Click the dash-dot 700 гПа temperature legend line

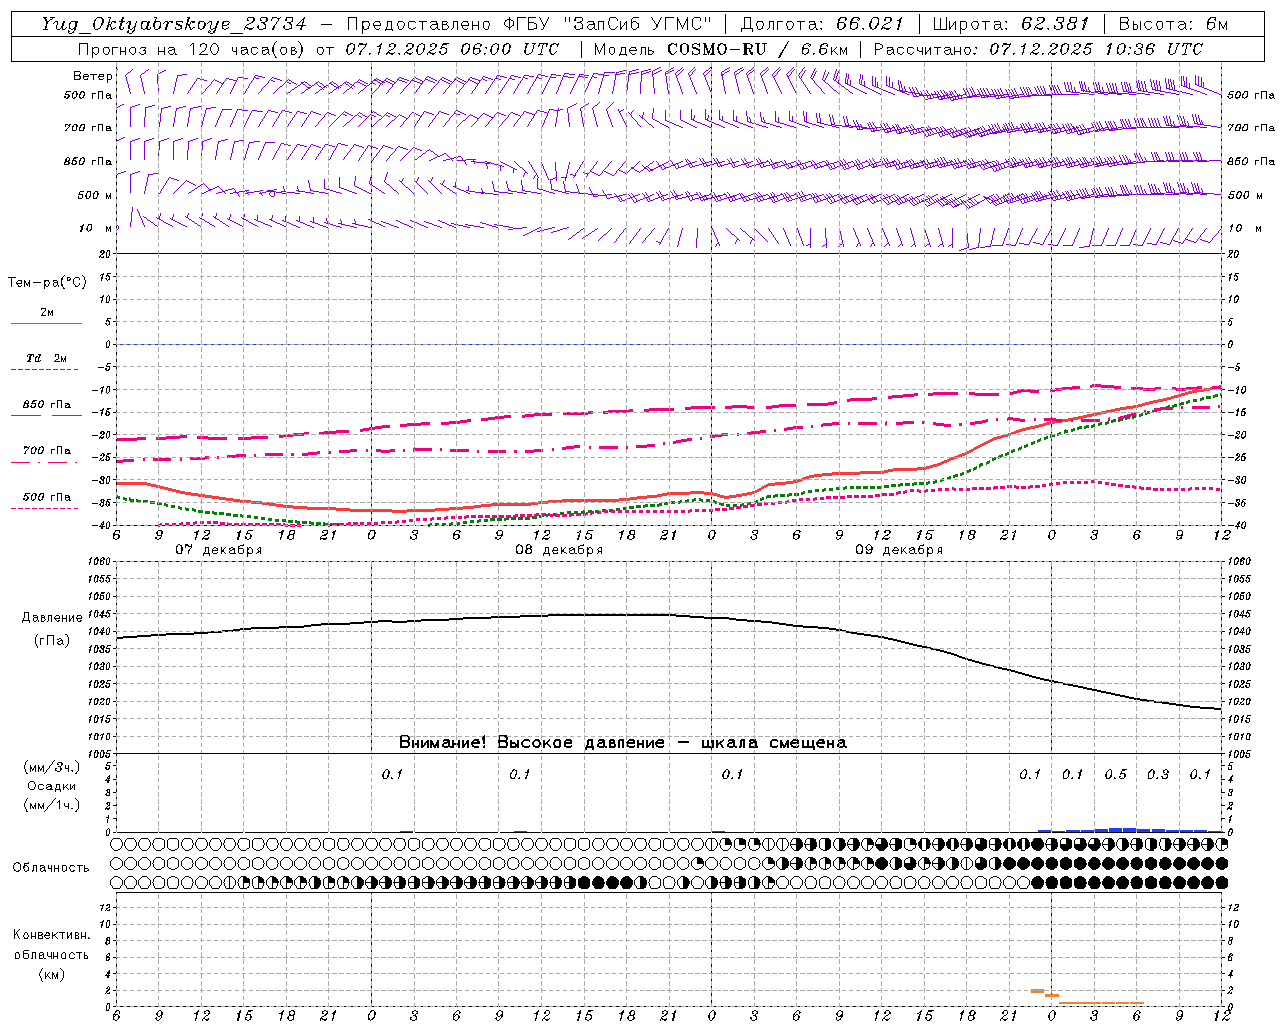(x=45, y=462)
